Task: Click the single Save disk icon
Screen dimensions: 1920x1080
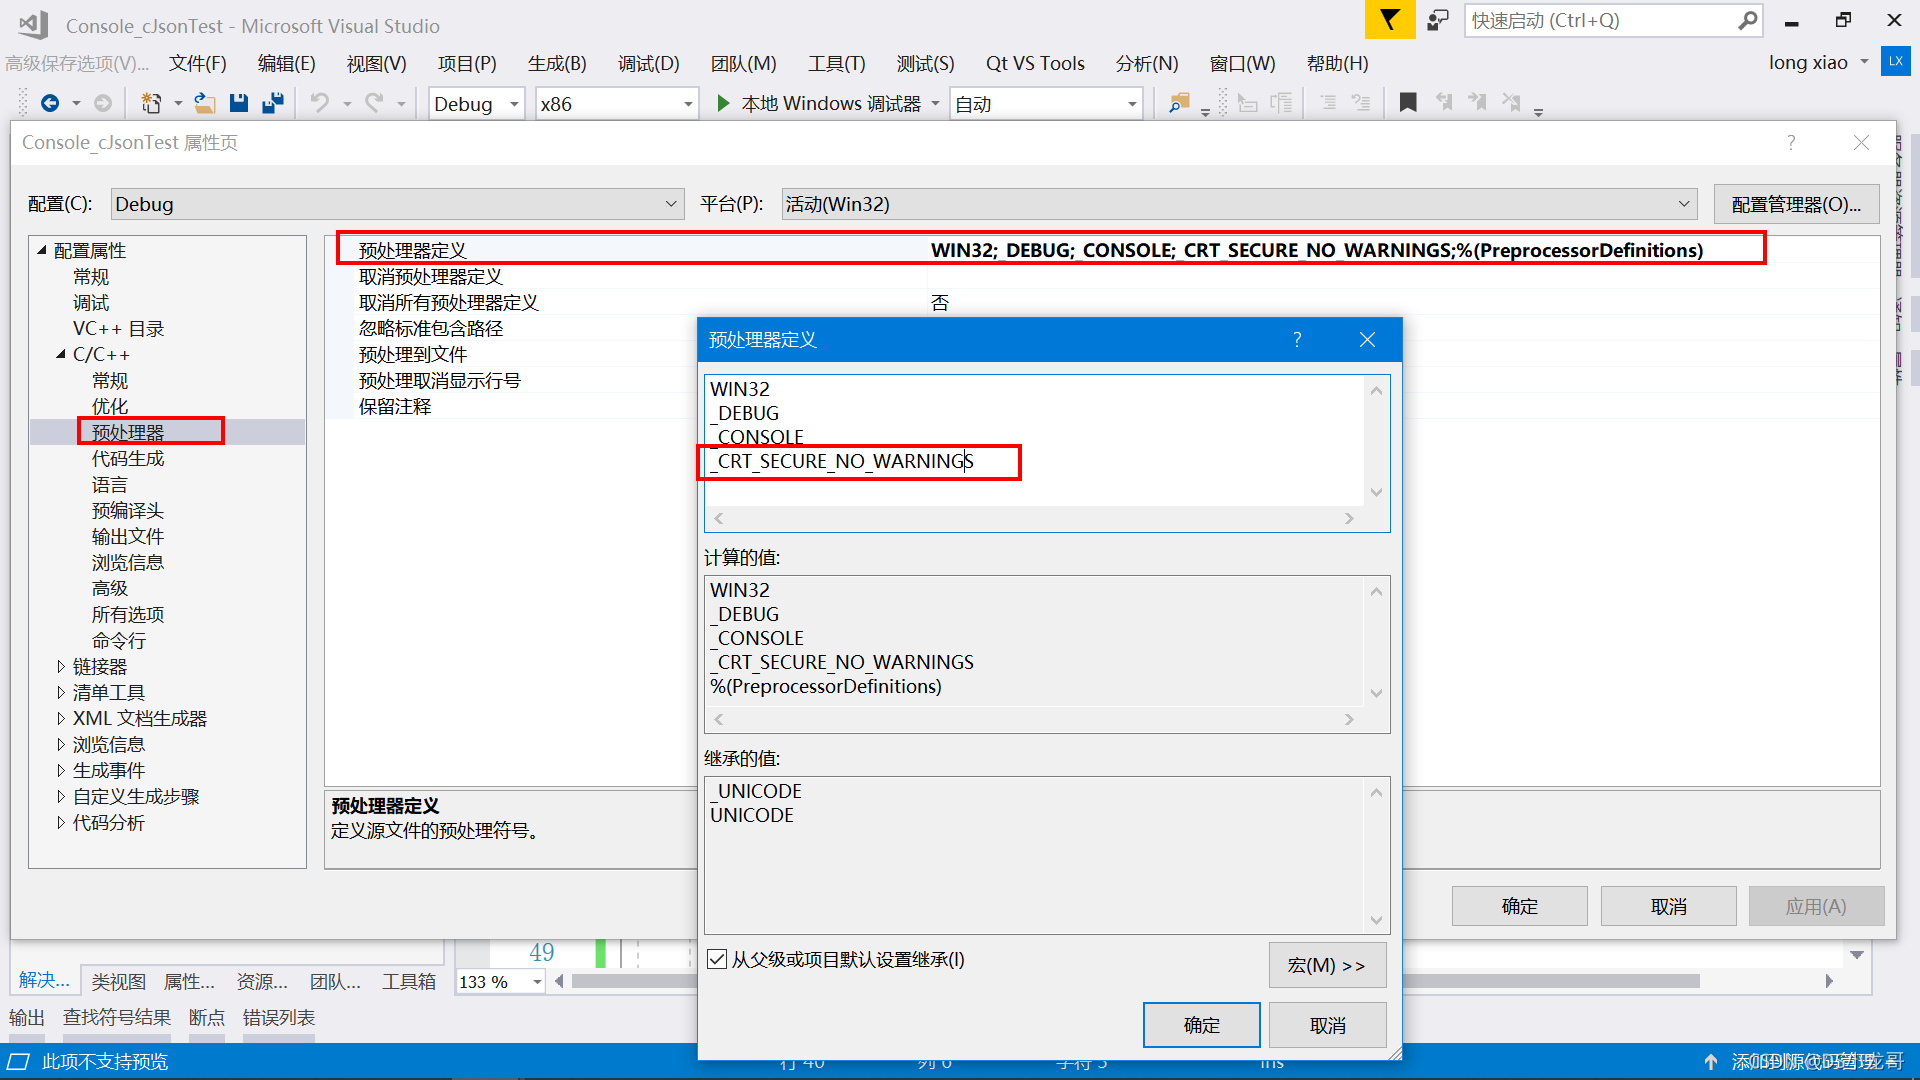Action: (238, 103)
